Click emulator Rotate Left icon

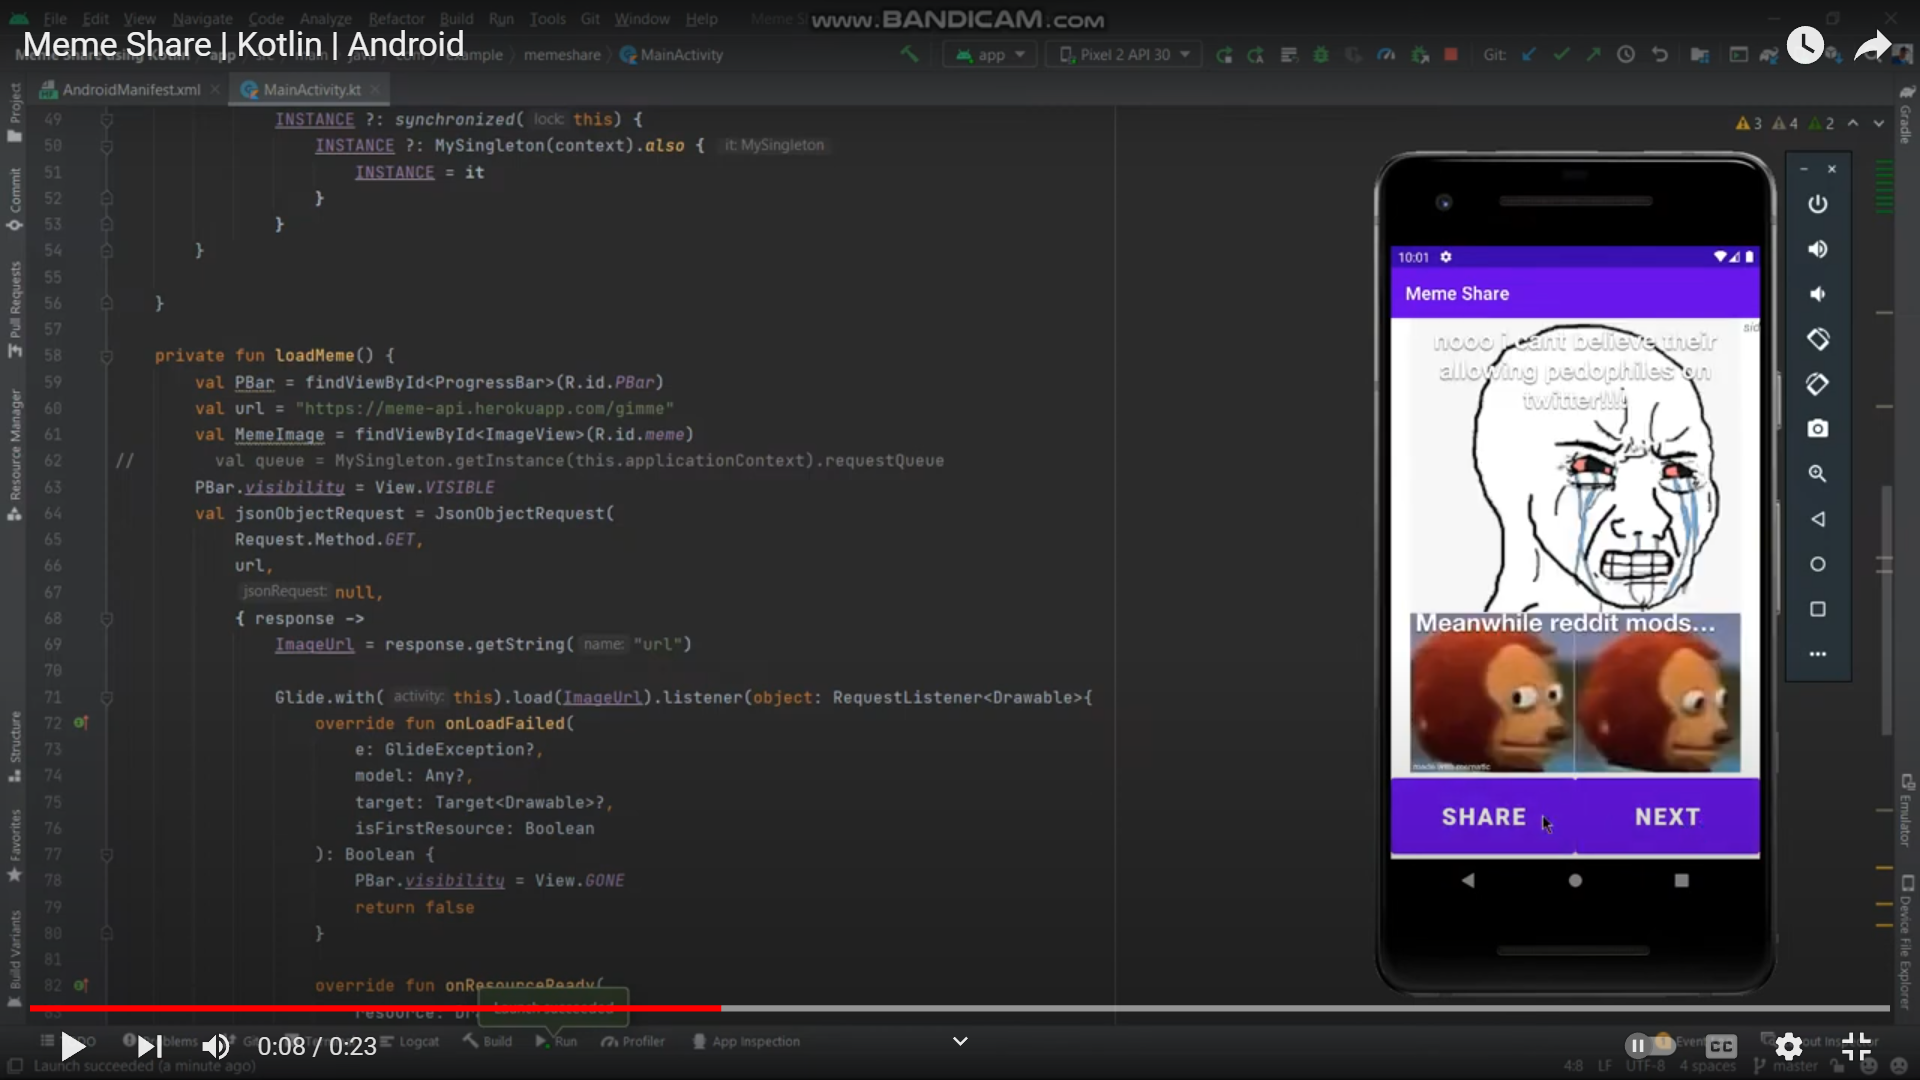click(x=1818, y=339)
